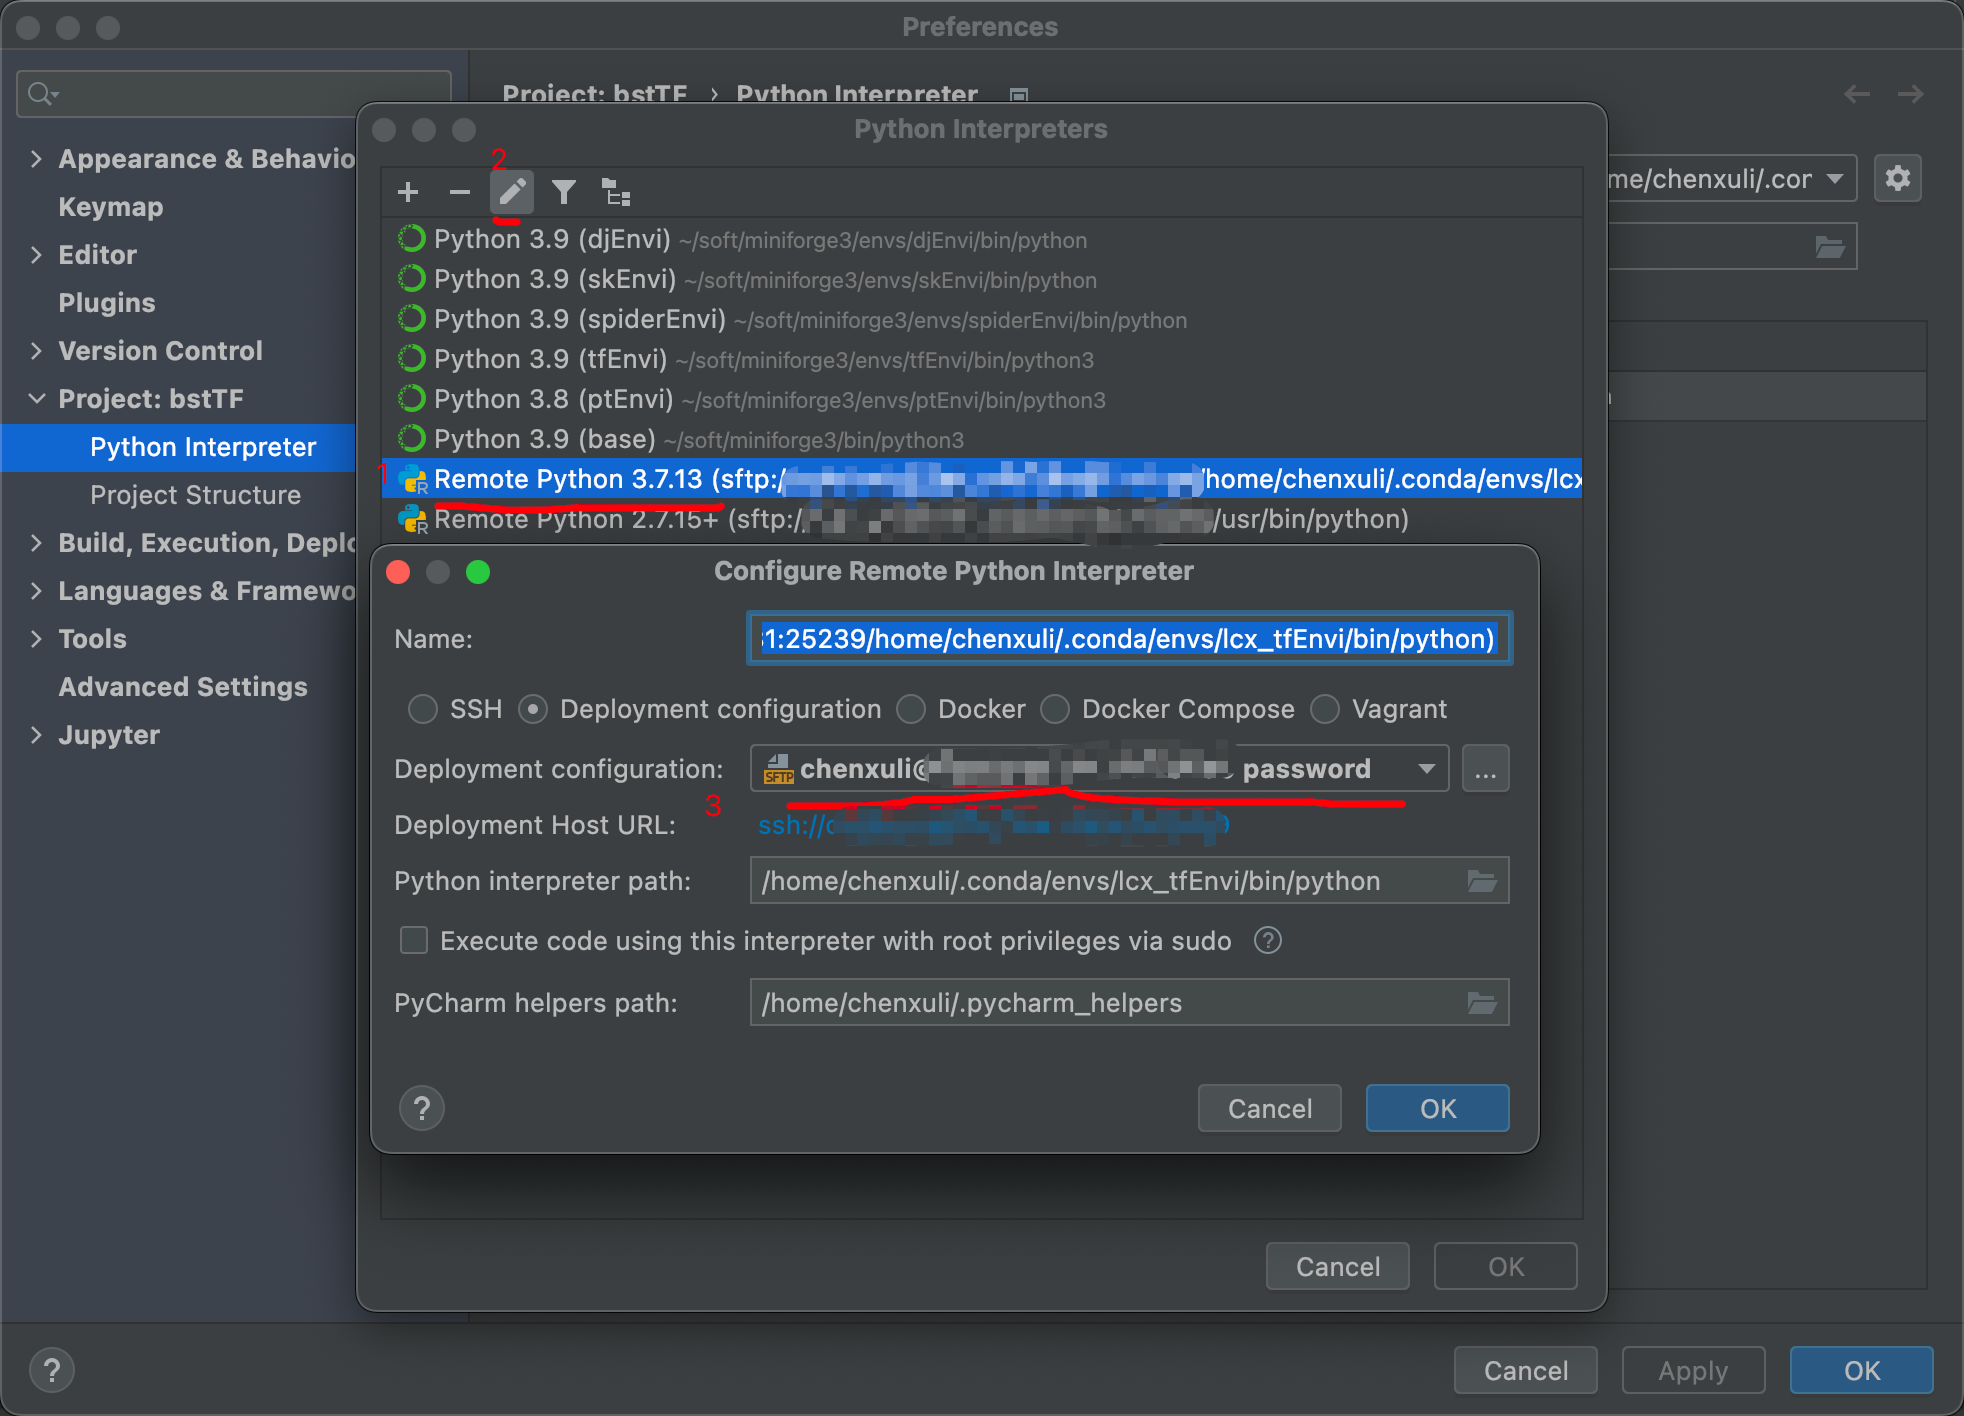Select Python 3.8 (ptEnvi) interpreter
The height and width of the screenshot is (1416, 1964).
coord(982,399)
